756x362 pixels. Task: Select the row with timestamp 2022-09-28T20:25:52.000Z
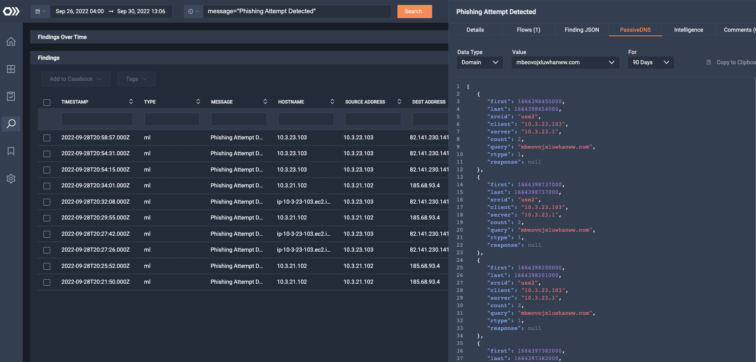point(47,267)
